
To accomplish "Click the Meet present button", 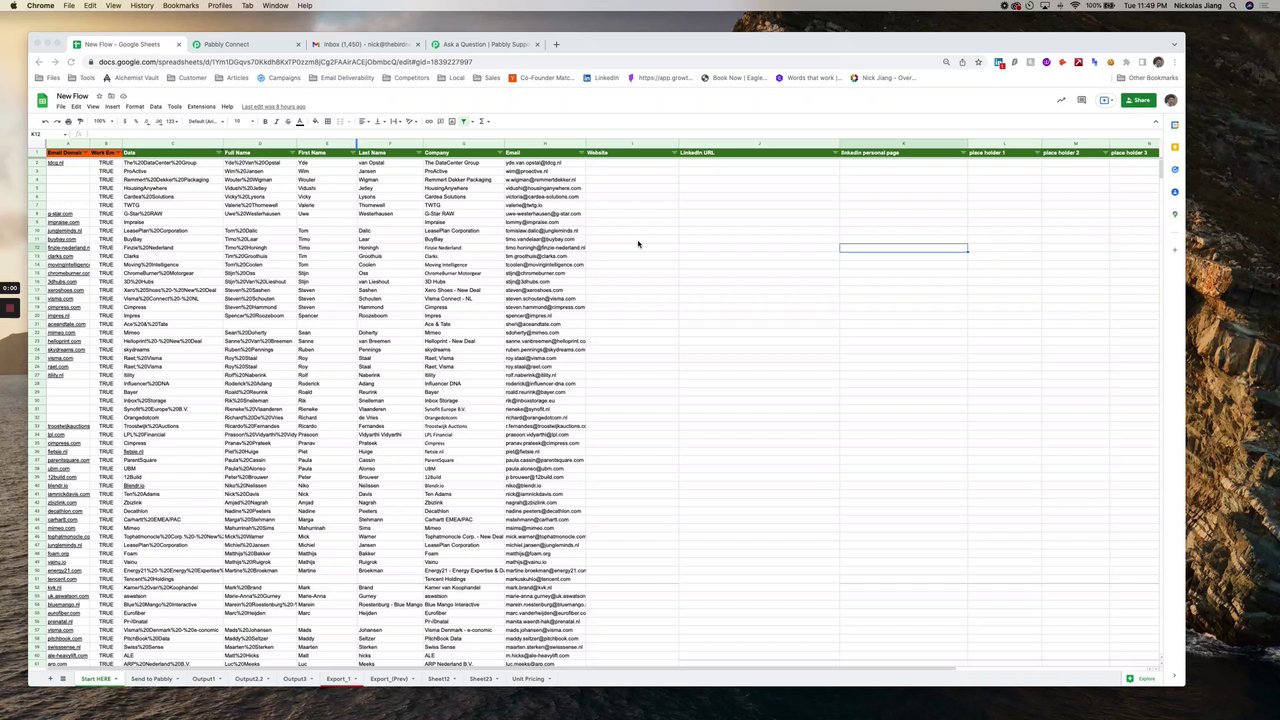I will (1105, 100).
